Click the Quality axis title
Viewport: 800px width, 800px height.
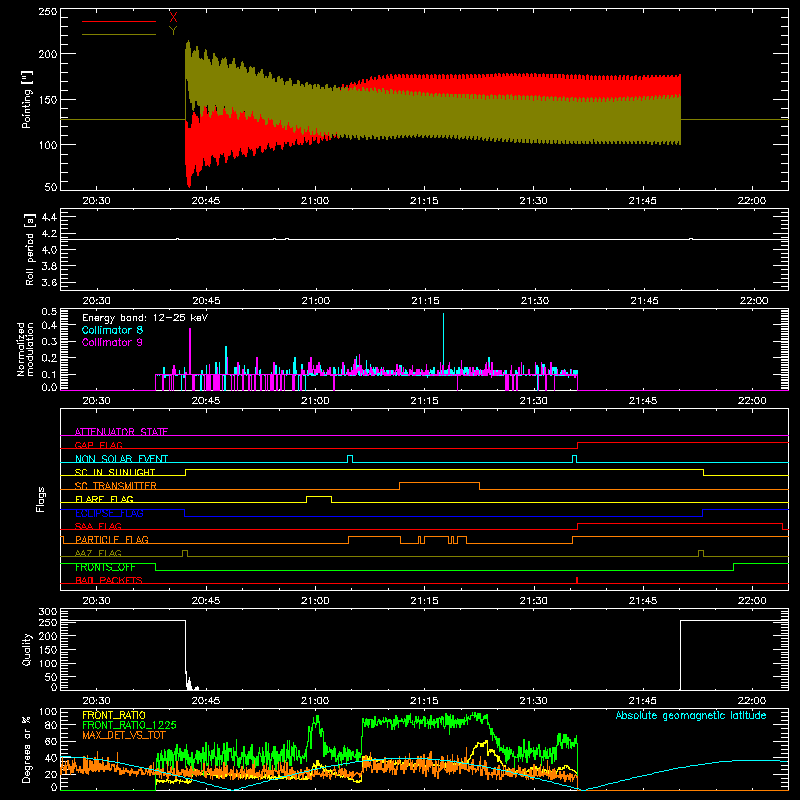point(27,649)
